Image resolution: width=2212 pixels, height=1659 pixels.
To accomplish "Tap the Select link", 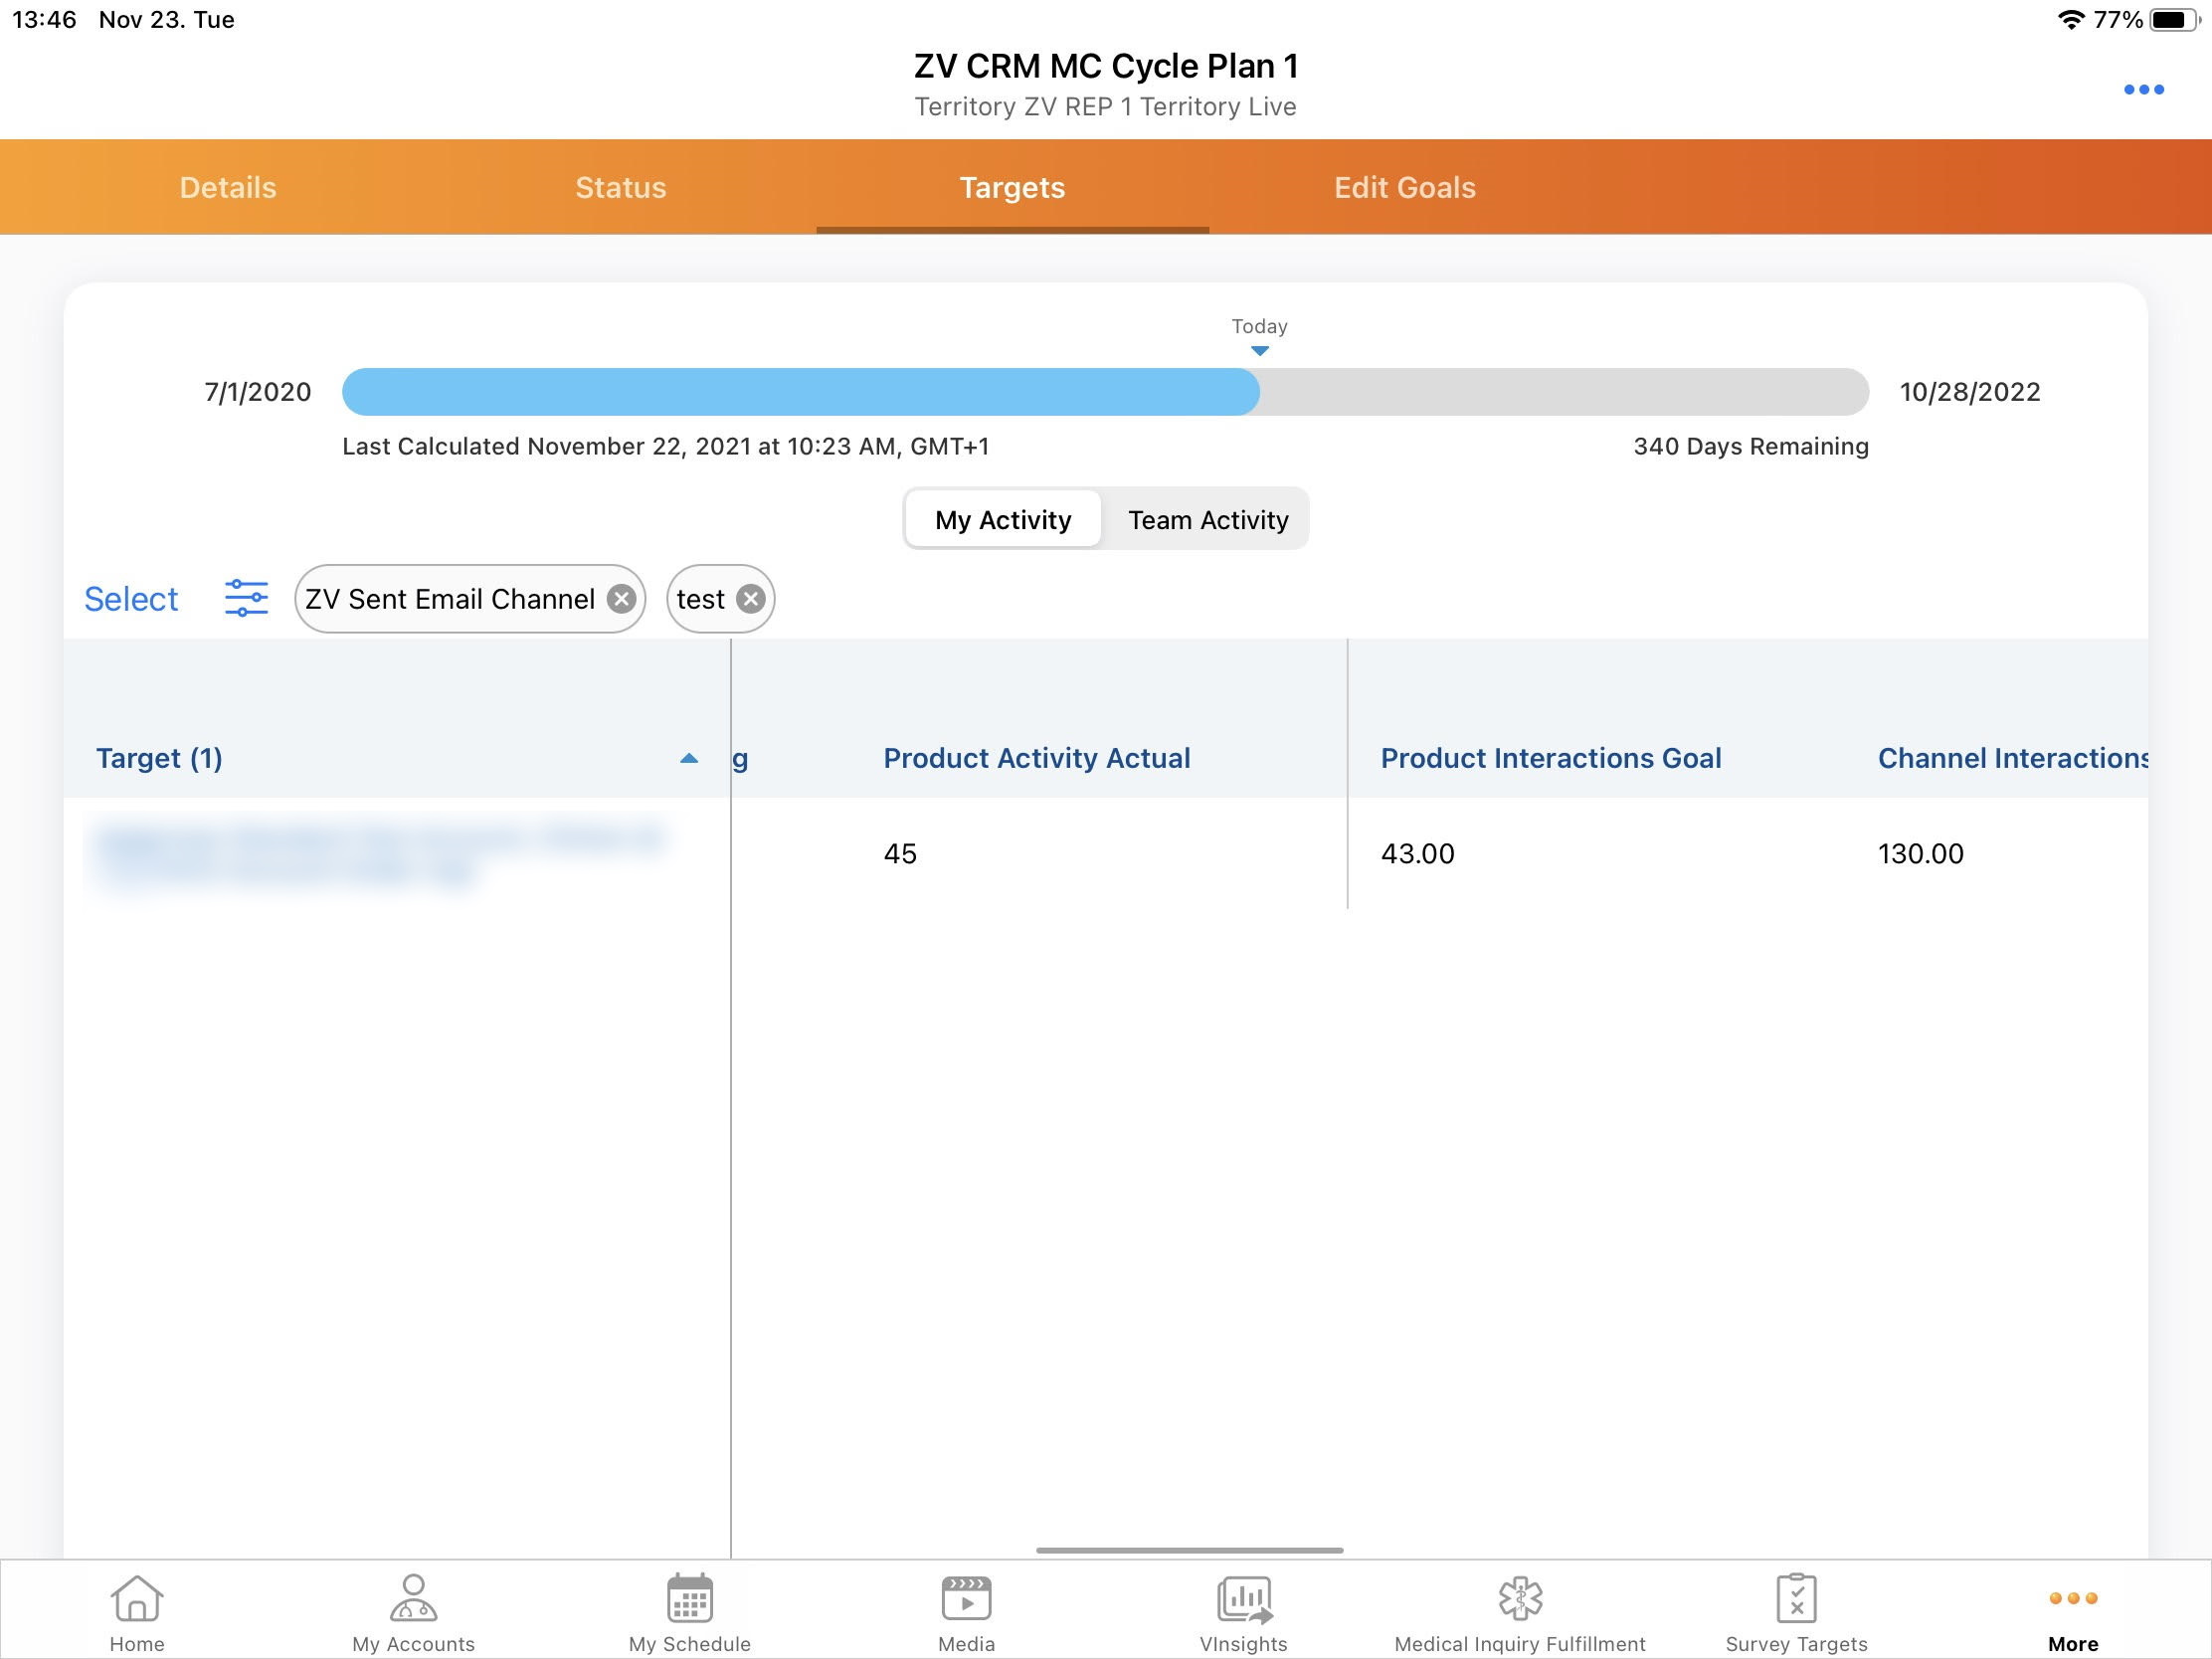I will 131,599.
